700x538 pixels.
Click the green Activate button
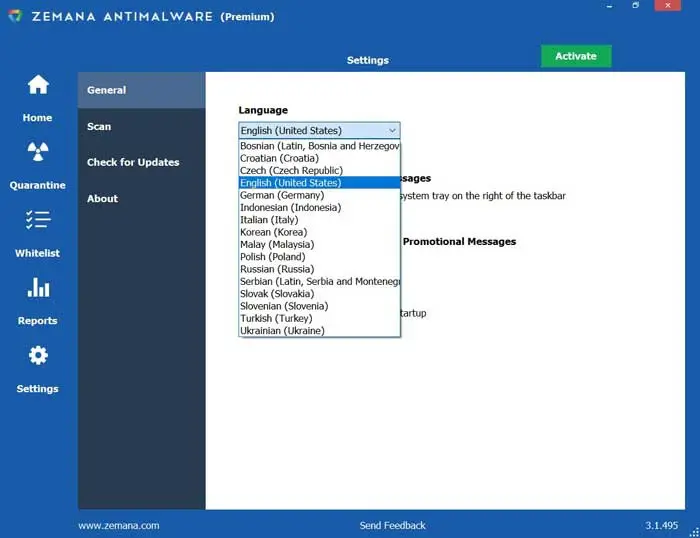point(576,56)
